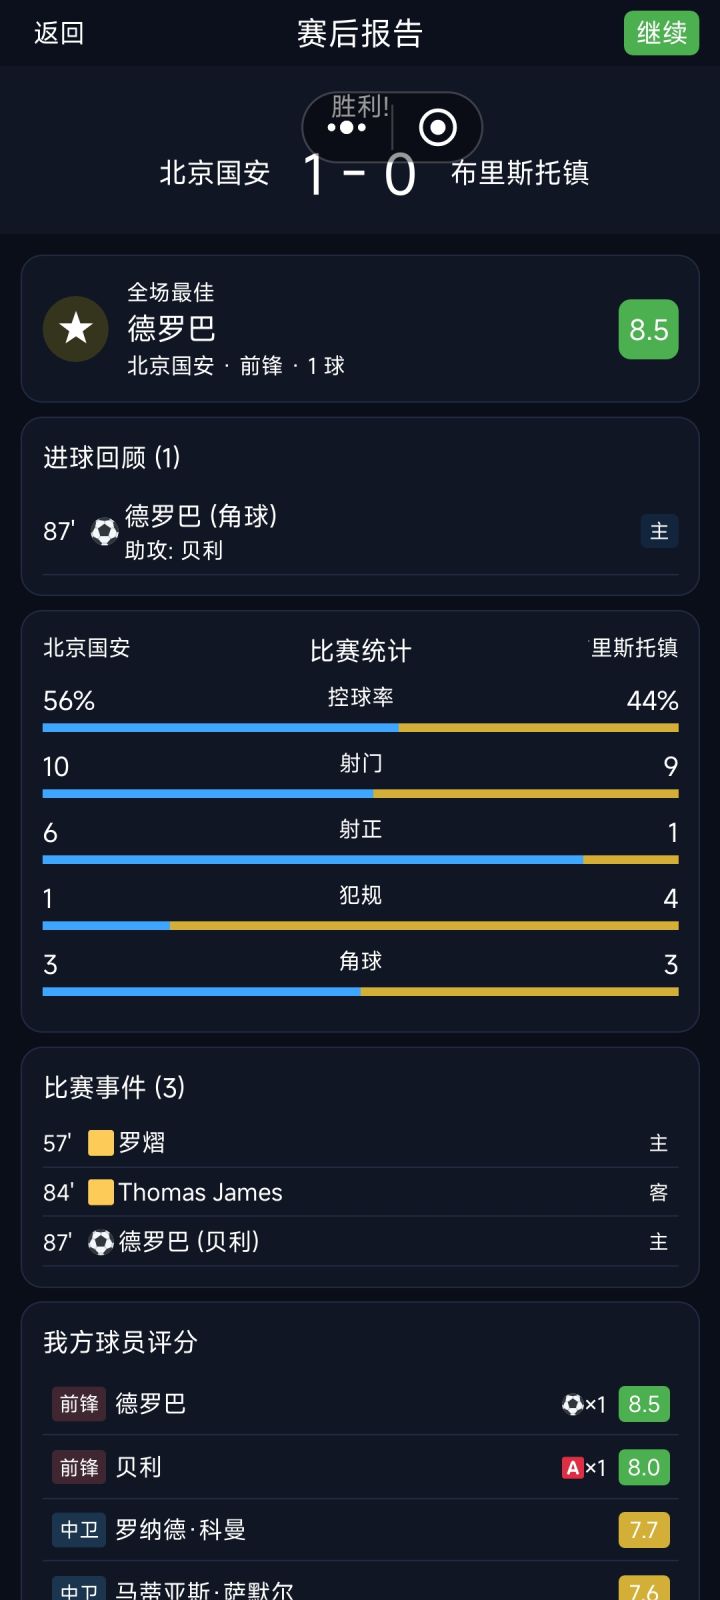This screenshot has width=720, height=1600.
Task: Tap the 主 badge in goal review row
Action: pyautogui.click(x=659, y=531)
